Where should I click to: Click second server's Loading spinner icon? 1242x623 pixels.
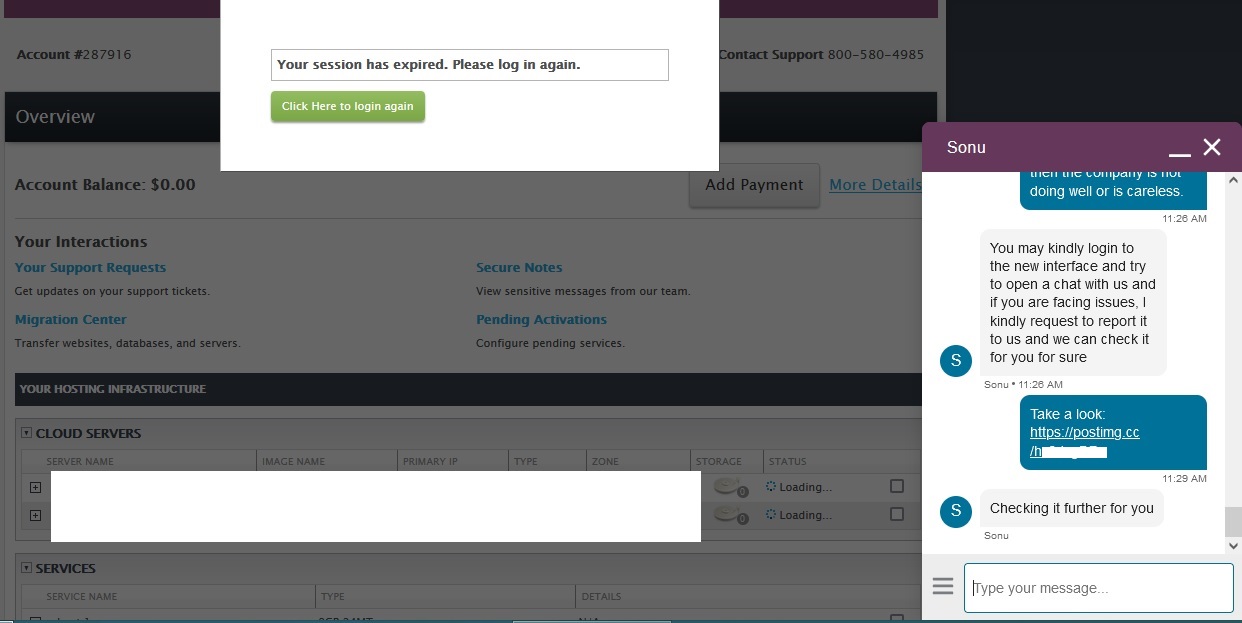coord(771,515)
